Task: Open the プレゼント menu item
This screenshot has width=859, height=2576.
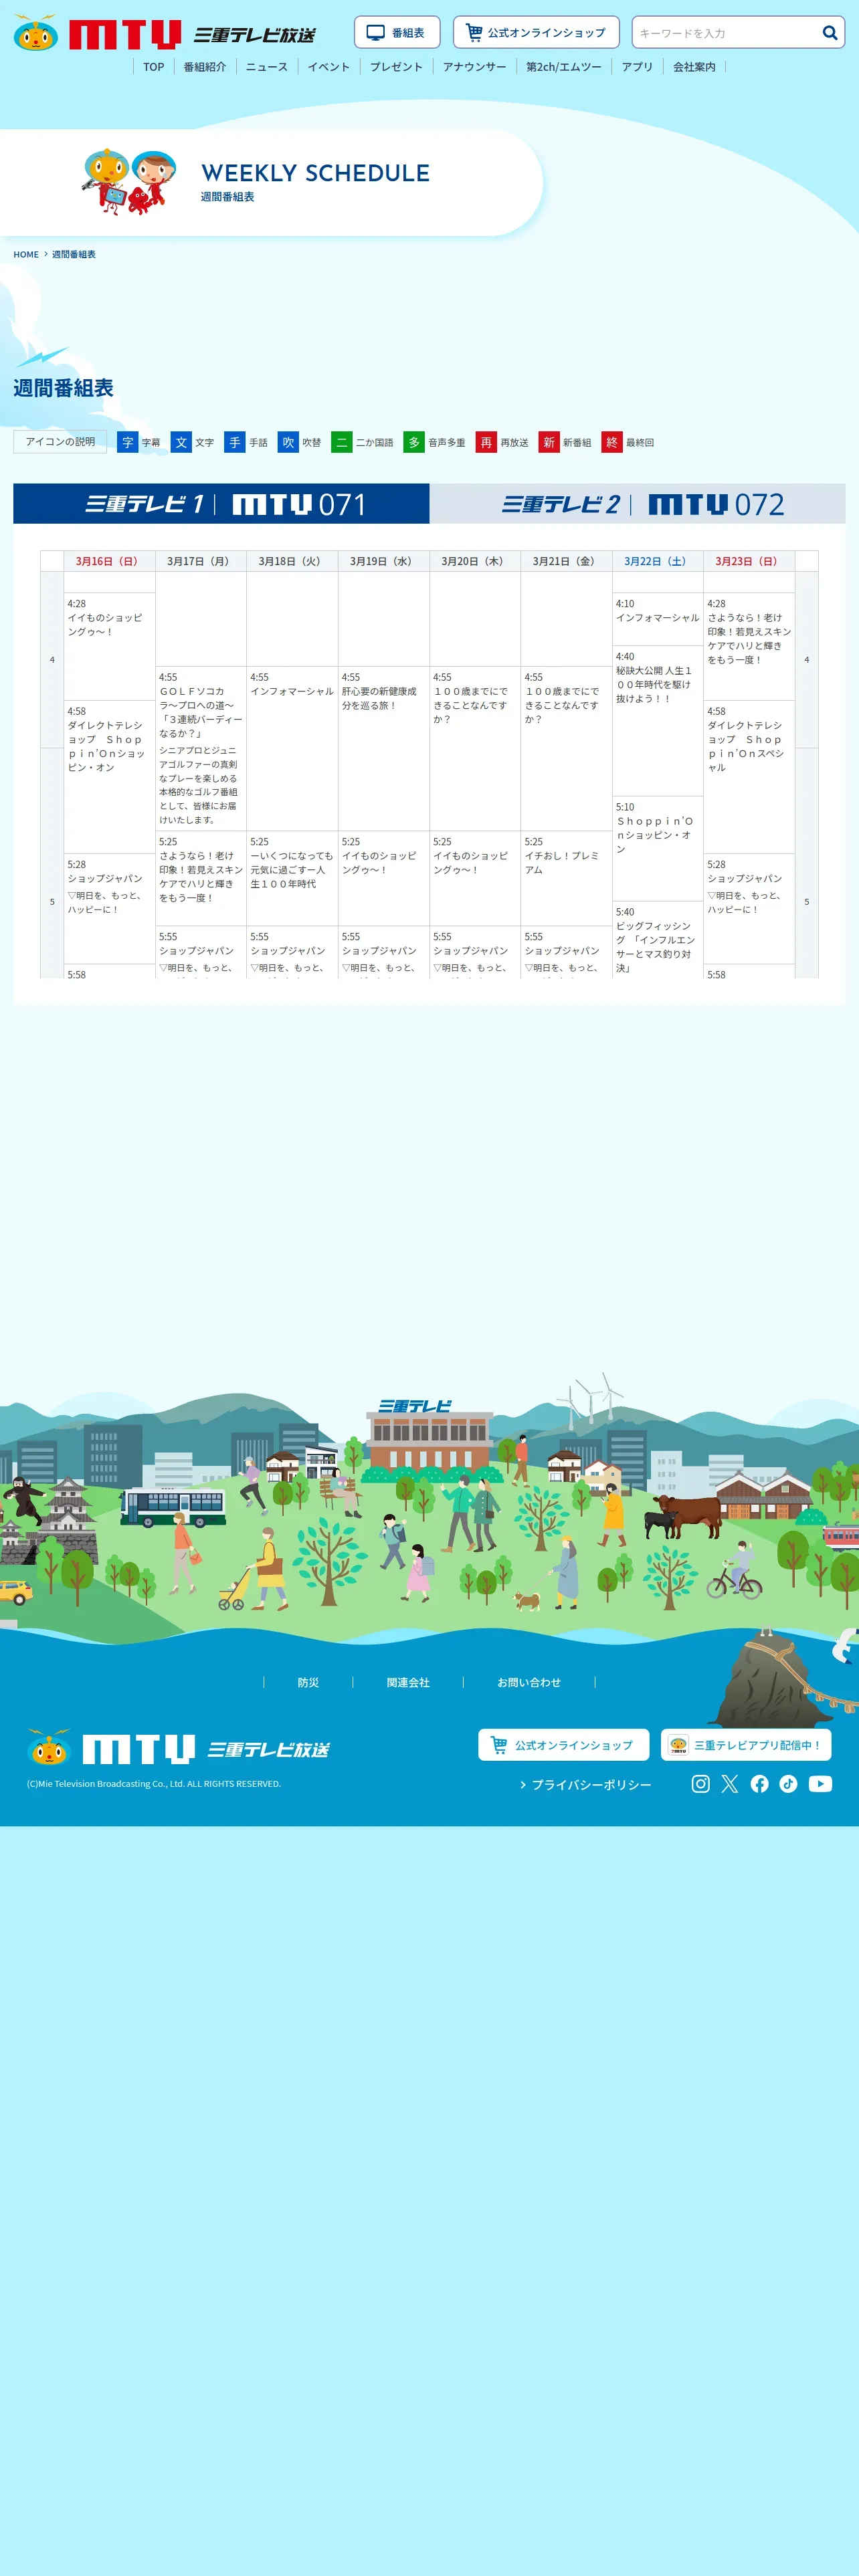Action: click(x=397, y=67)
